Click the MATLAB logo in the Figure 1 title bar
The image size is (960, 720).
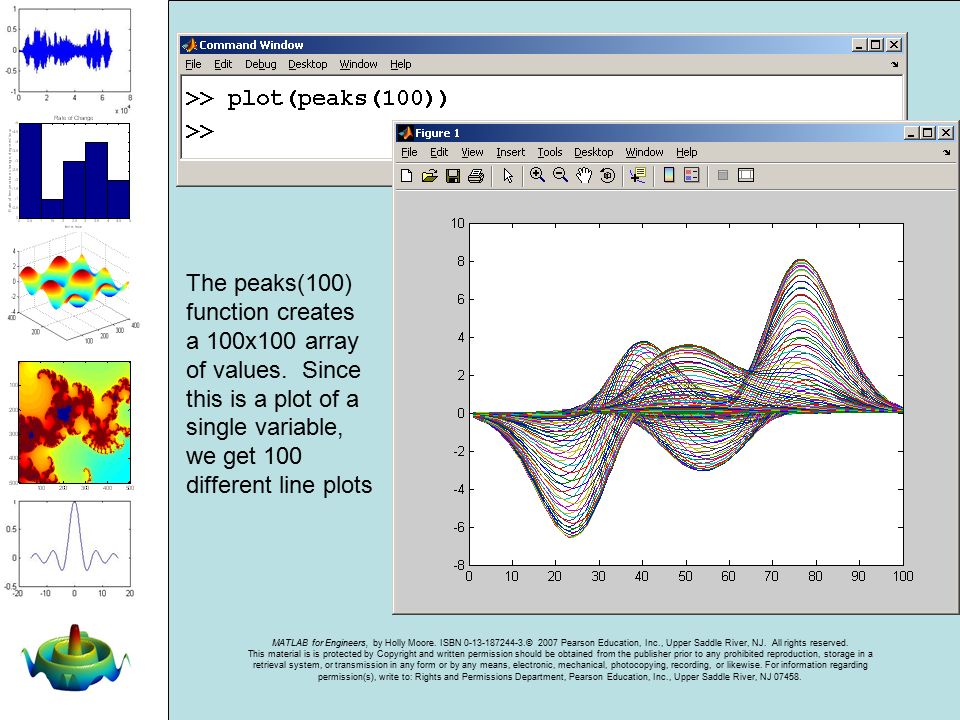404,132
